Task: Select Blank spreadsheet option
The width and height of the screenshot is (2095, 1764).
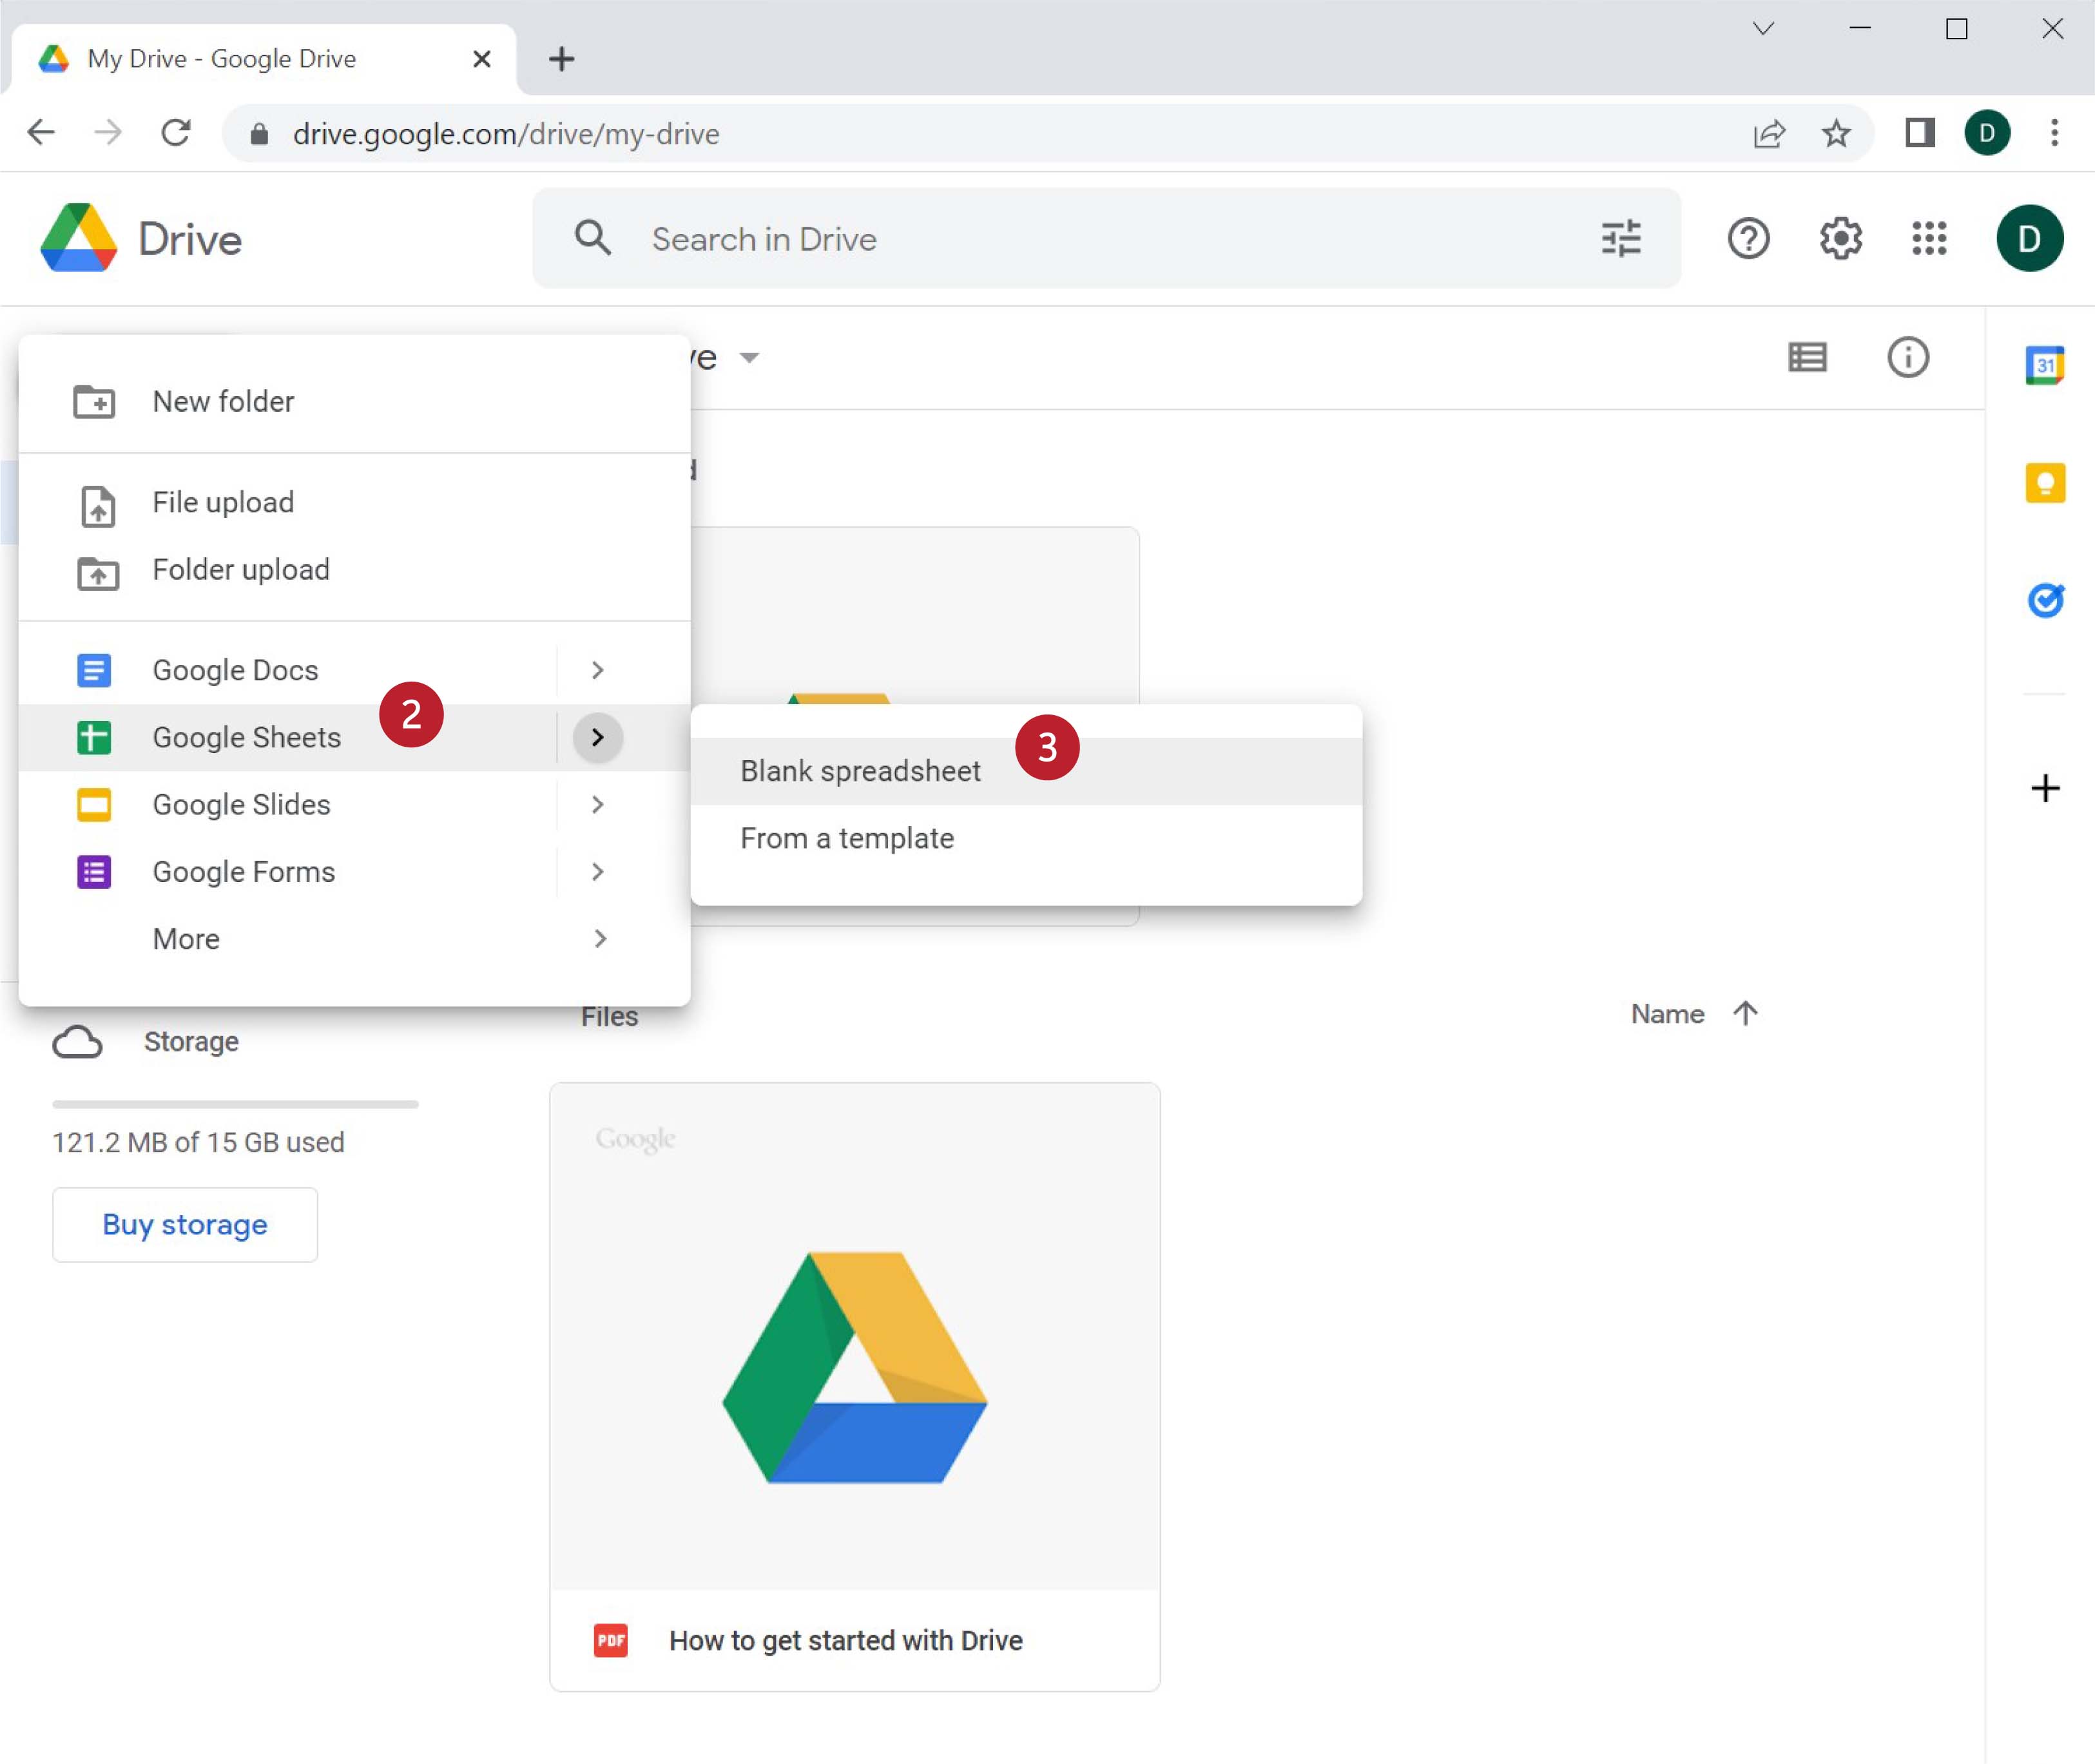Action: tap(860, 771)
